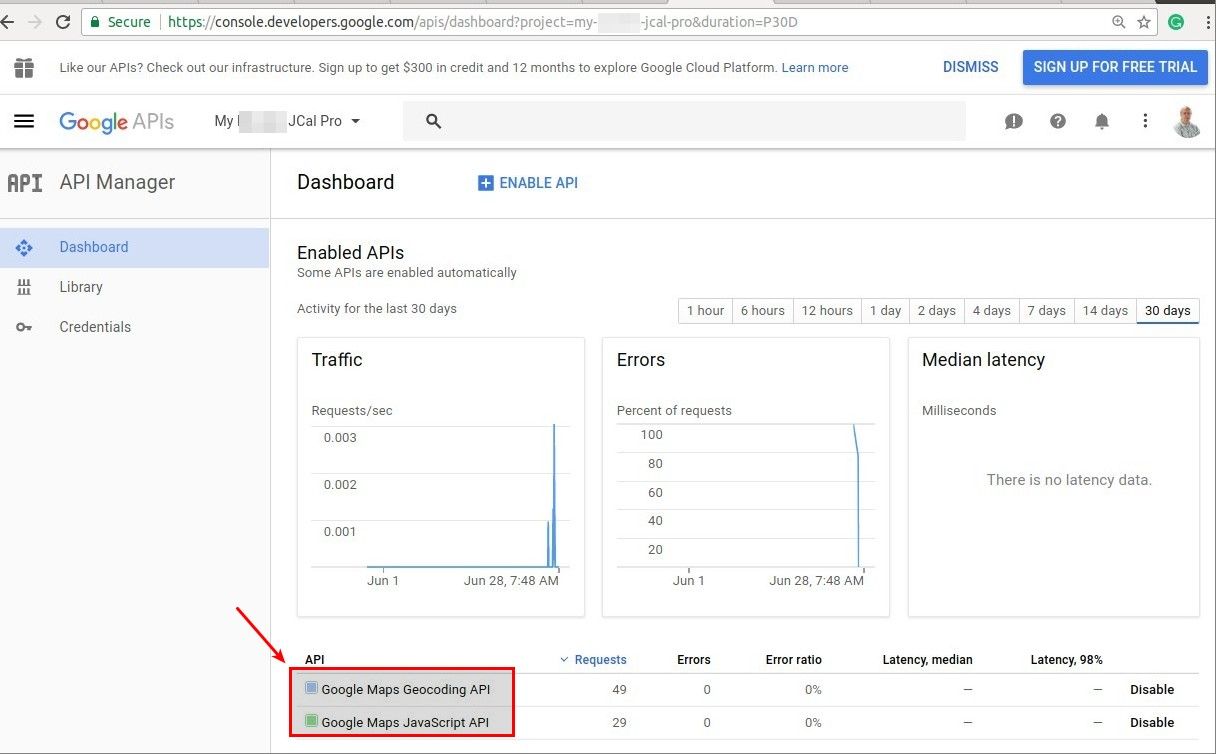Click the browser address bar URL
This screenshot has width=1216, height=754.
click(x=483, y=21)
